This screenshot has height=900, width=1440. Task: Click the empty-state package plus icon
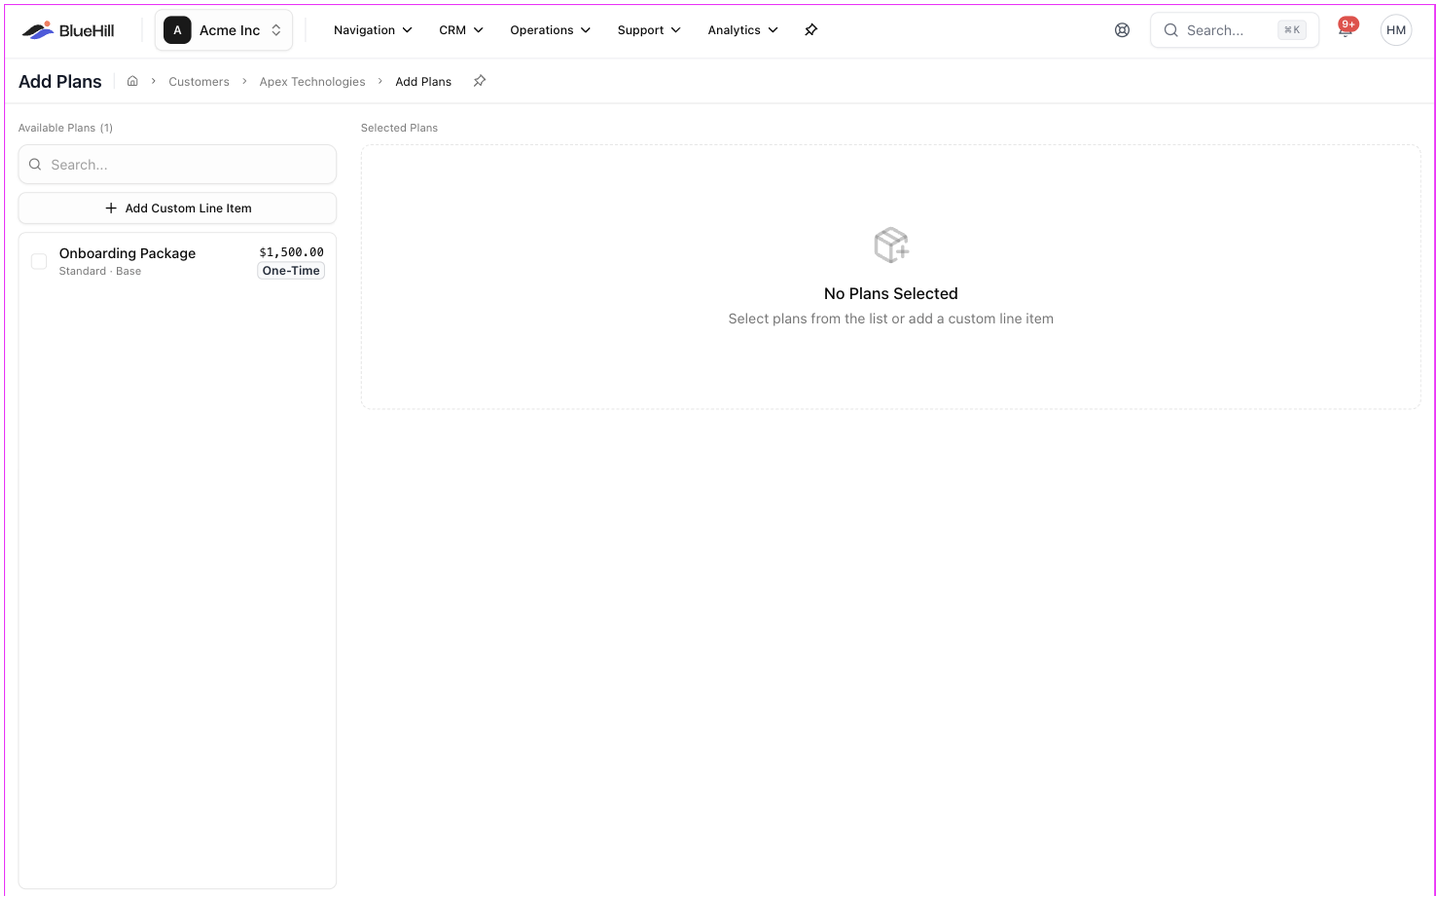891,245
